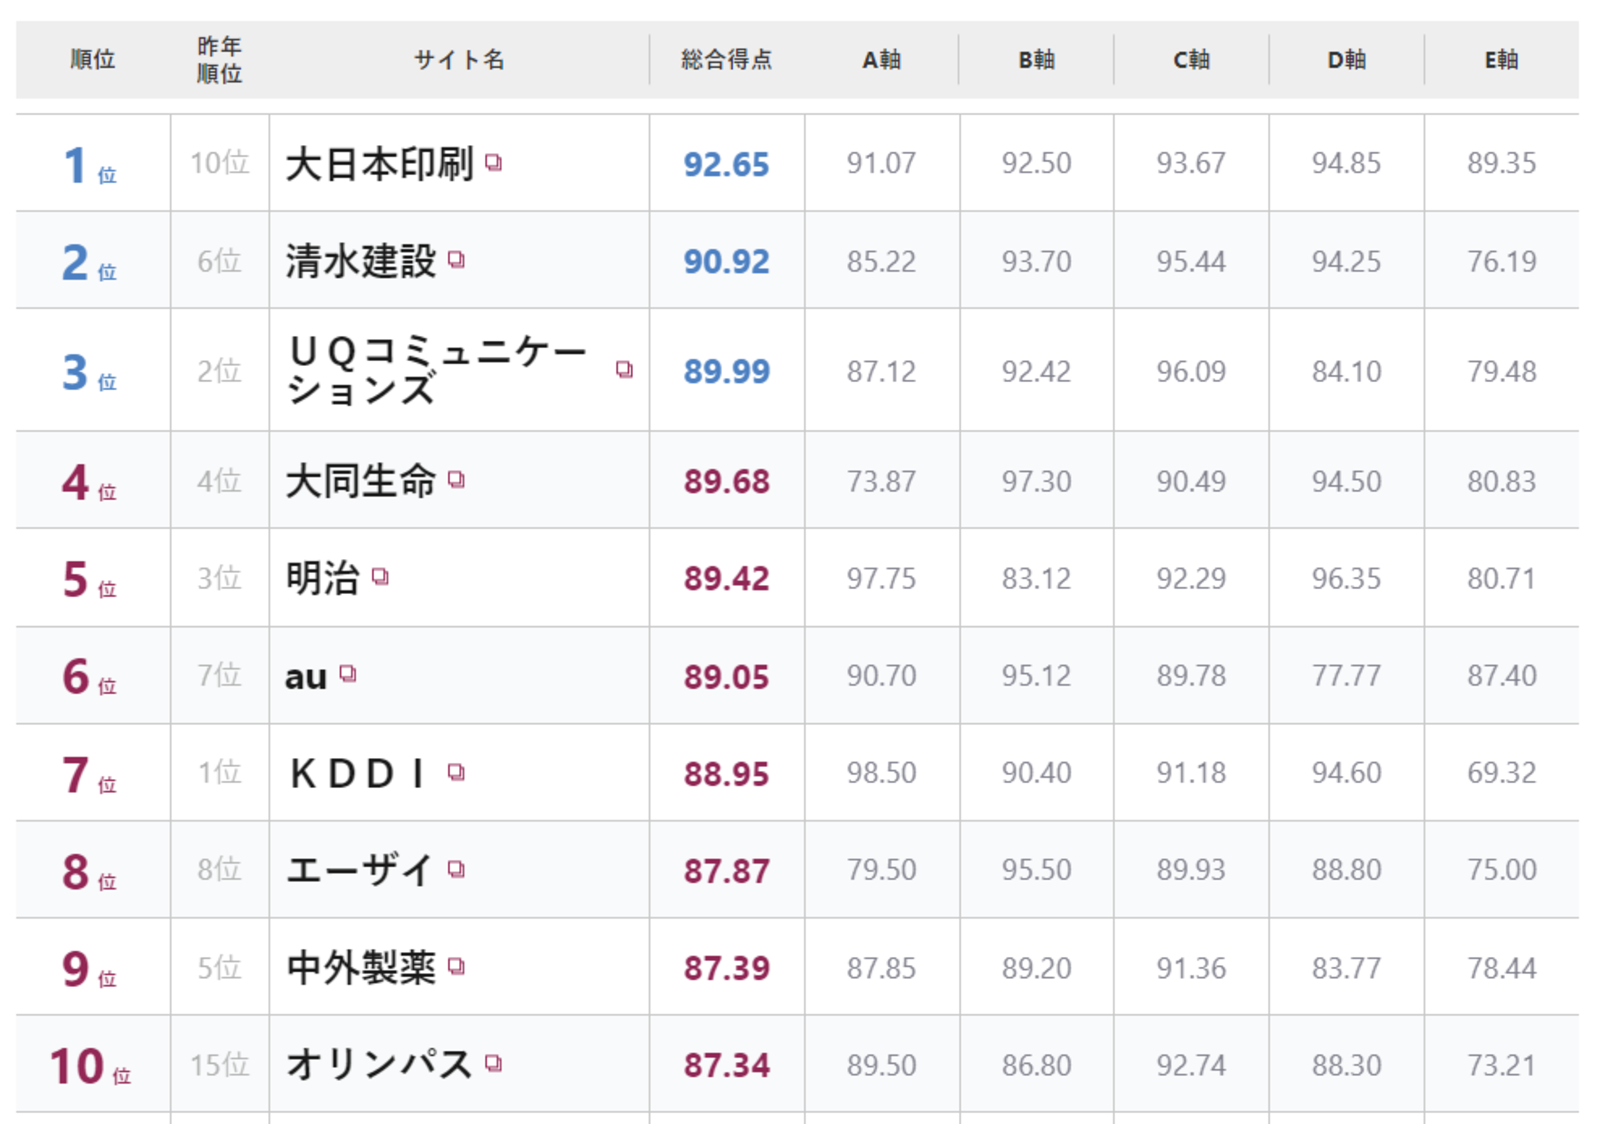Click the 順位 column header
Viewport: 1600px width, 1124px height.
click(x=94, y=60)
